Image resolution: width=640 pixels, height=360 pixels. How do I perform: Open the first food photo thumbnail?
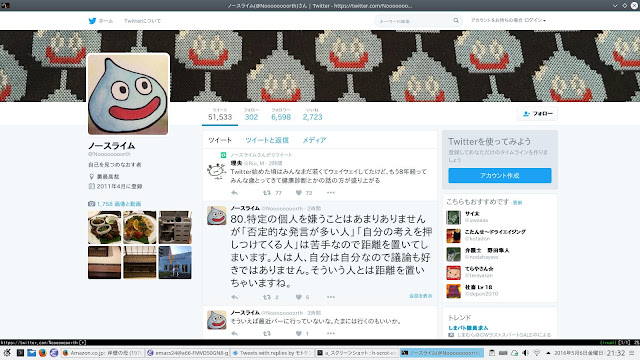pos(104,227)
